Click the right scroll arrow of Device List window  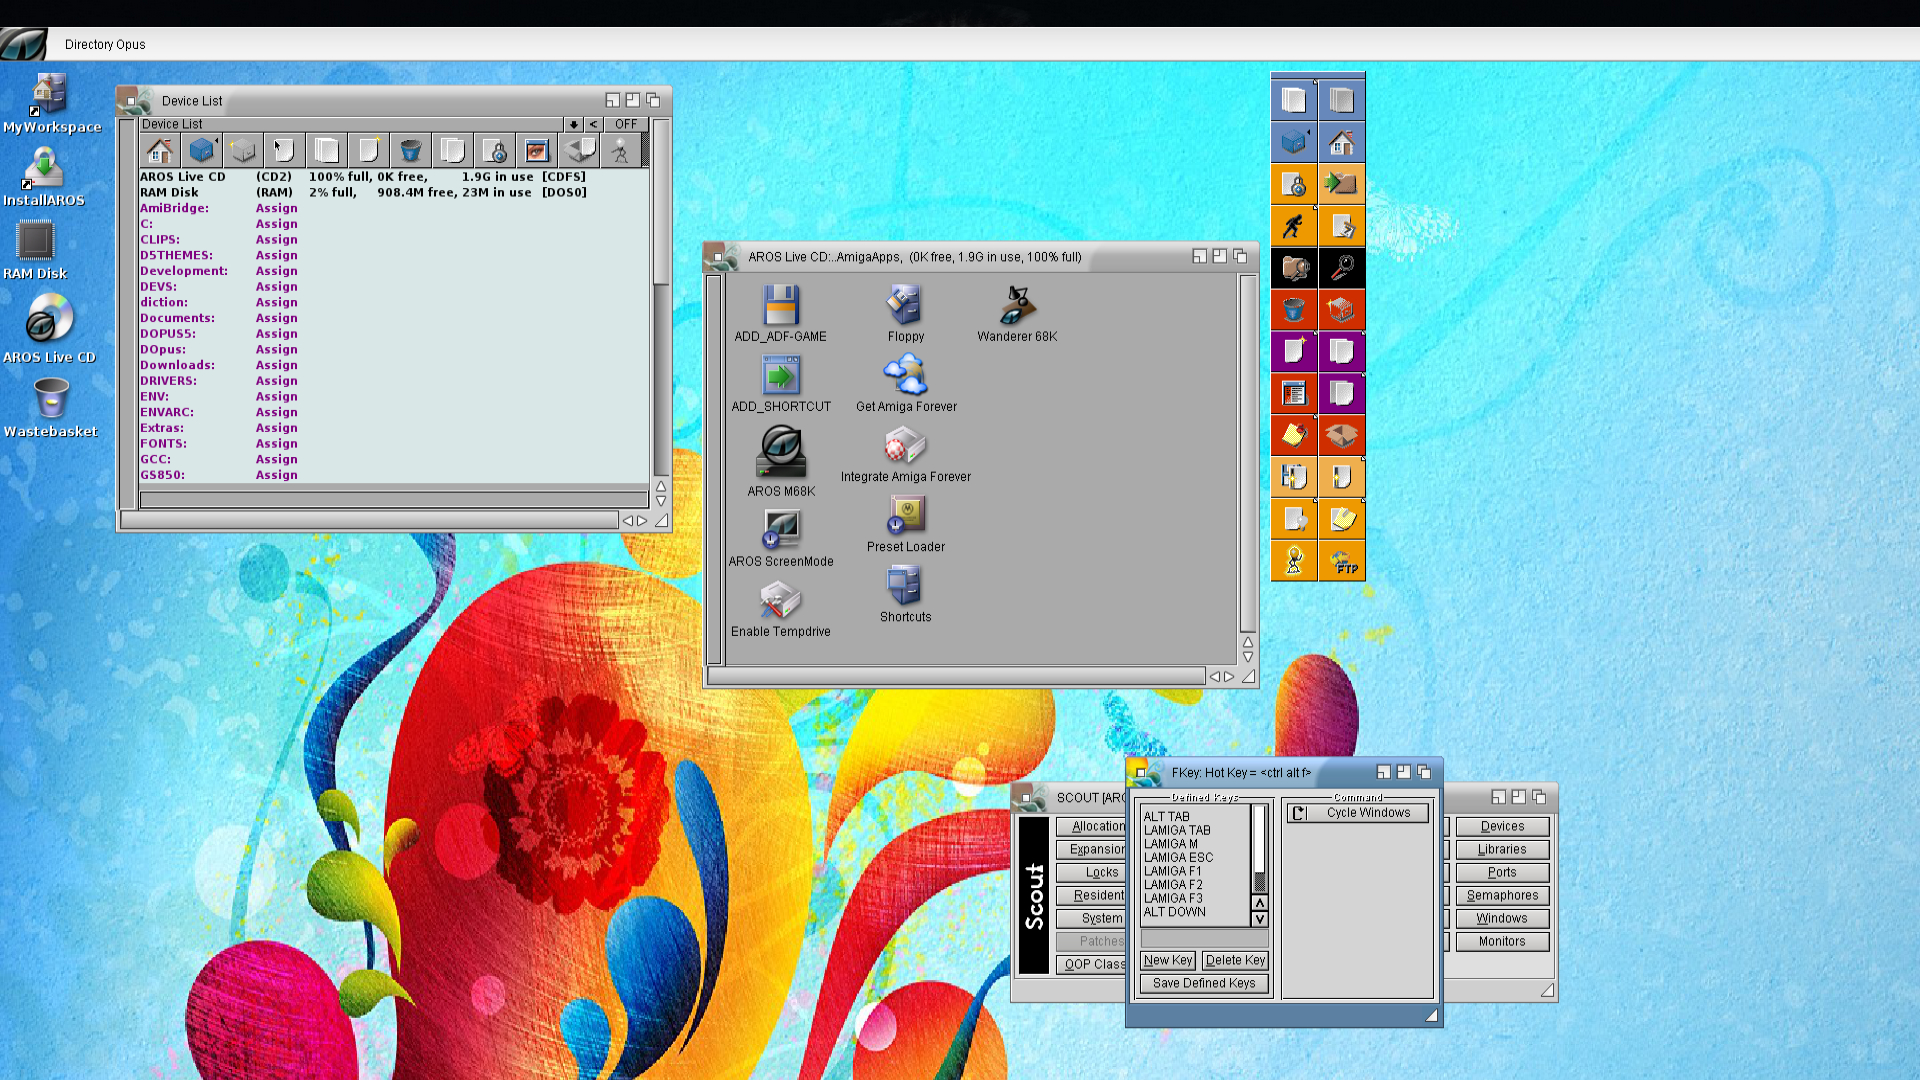pyautogui.click(x=642, y=520)
